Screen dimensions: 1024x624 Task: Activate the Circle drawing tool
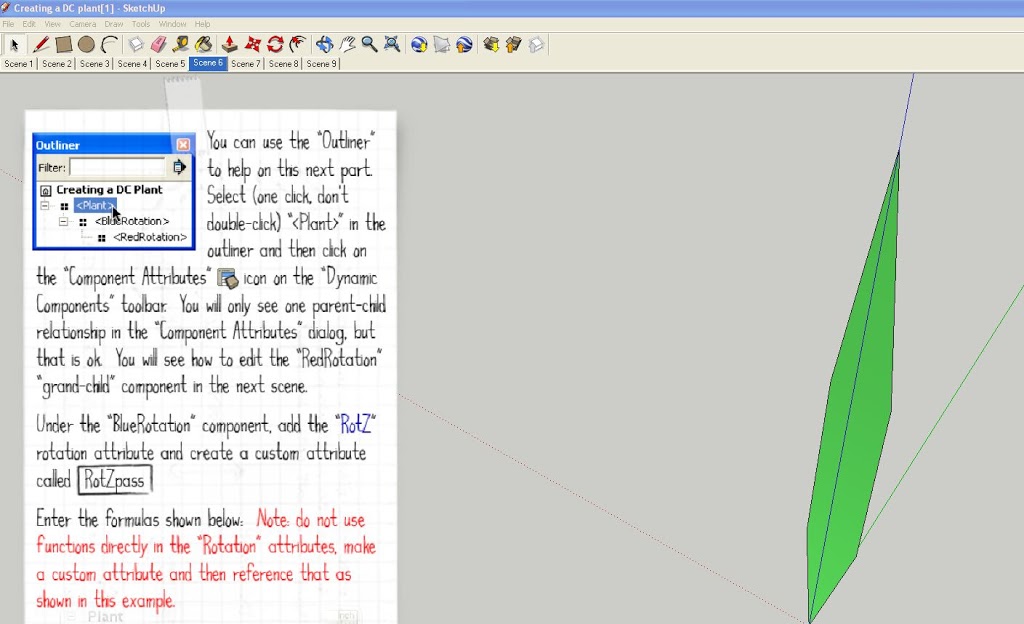point(86,44)
